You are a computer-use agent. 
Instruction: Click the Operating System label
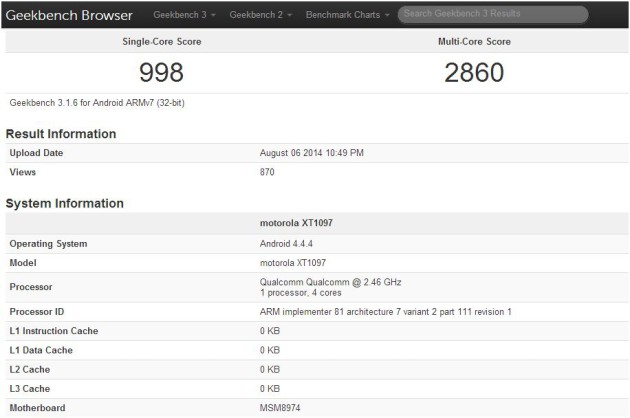point(48,244)
